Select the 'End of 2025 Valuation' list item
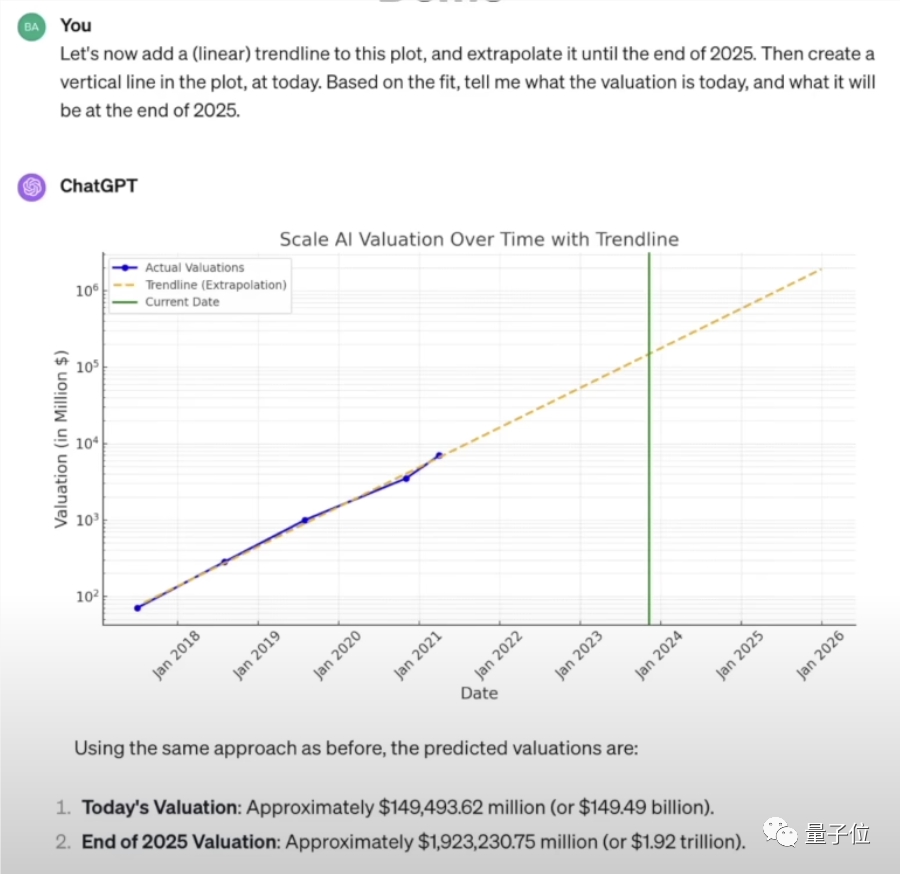 click(413, 842)
